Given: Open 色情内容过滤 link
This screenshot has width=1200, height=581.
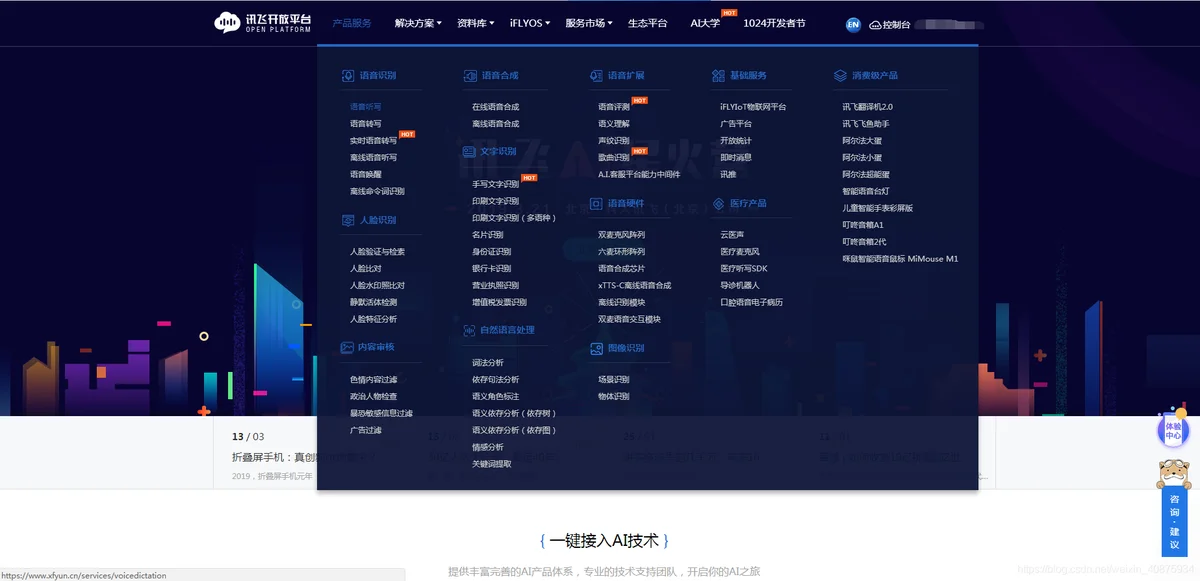Looking at the screenshot, I should [x=373, y=380].
